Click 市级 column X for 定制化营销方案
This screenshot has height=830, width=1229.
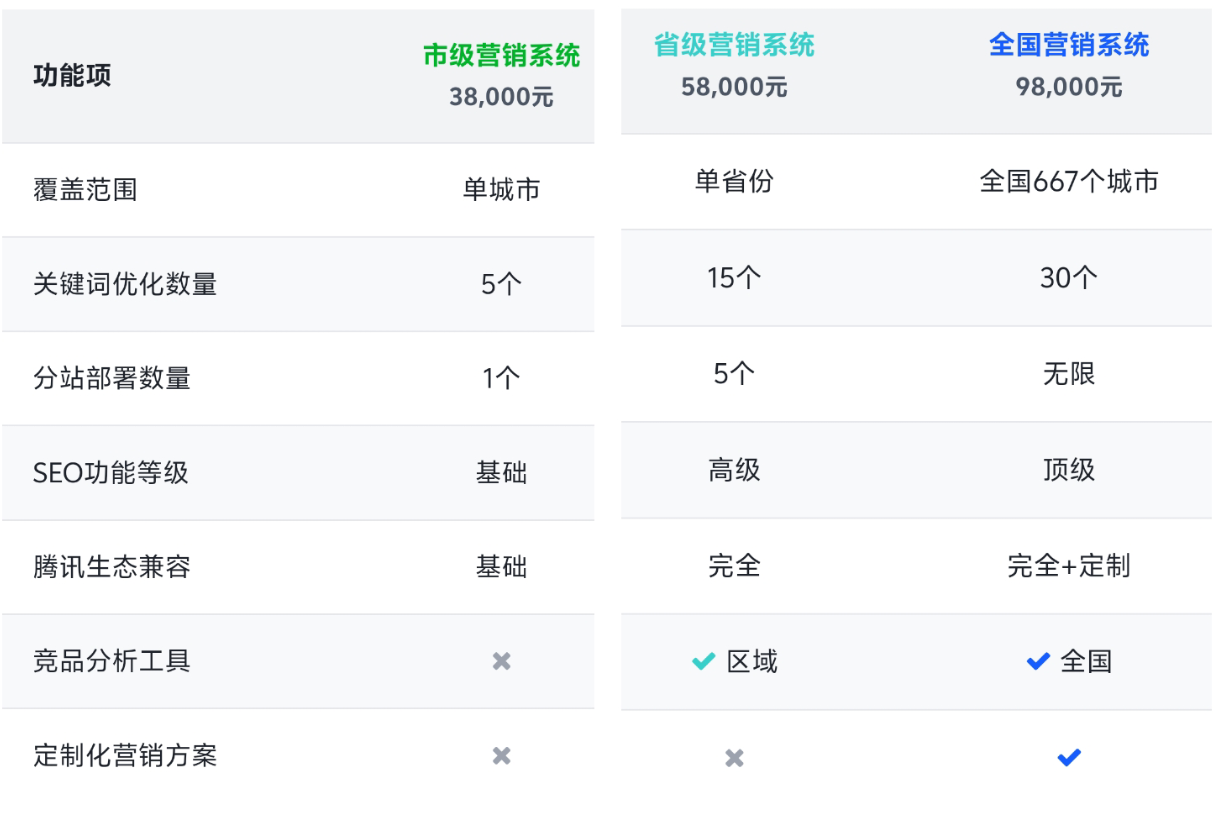(502, 756)
